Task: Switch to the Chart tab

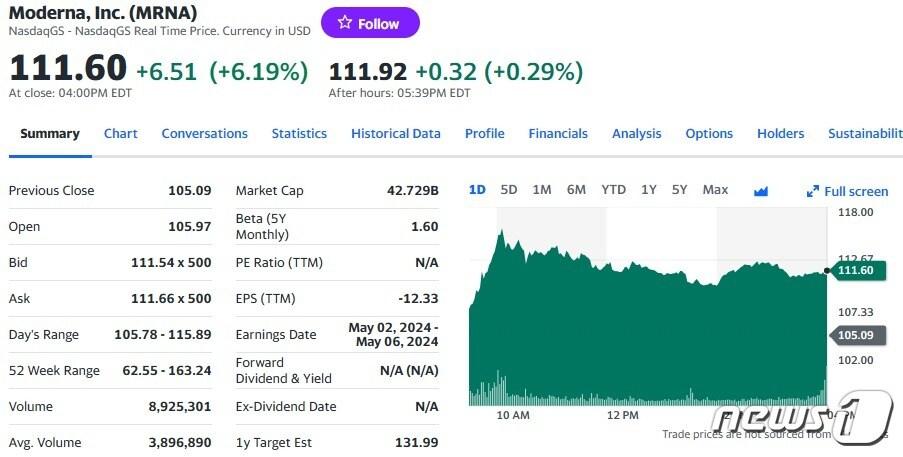Action: (120, 134)
